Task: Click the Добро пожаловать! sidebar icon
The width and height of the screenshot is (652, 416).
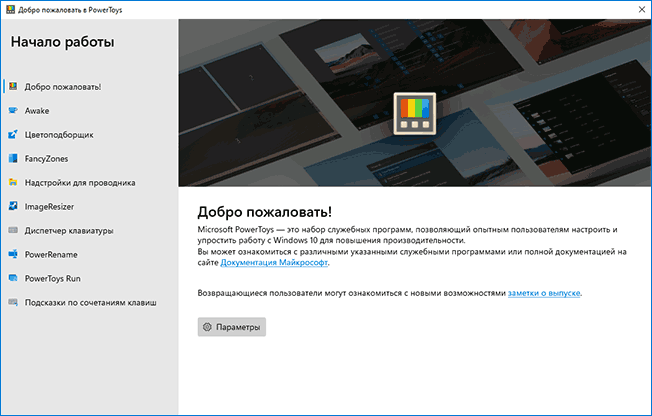Action: (13, 86)
